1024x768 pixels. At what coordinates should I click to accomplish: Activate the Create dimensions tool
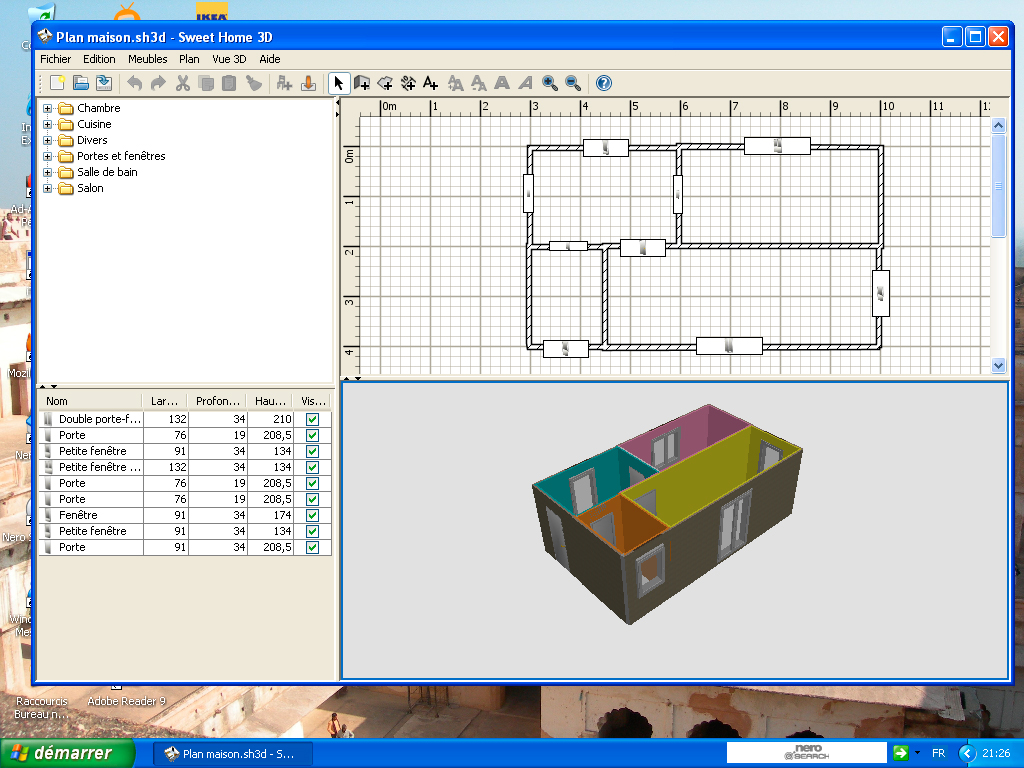click(408, 83)
